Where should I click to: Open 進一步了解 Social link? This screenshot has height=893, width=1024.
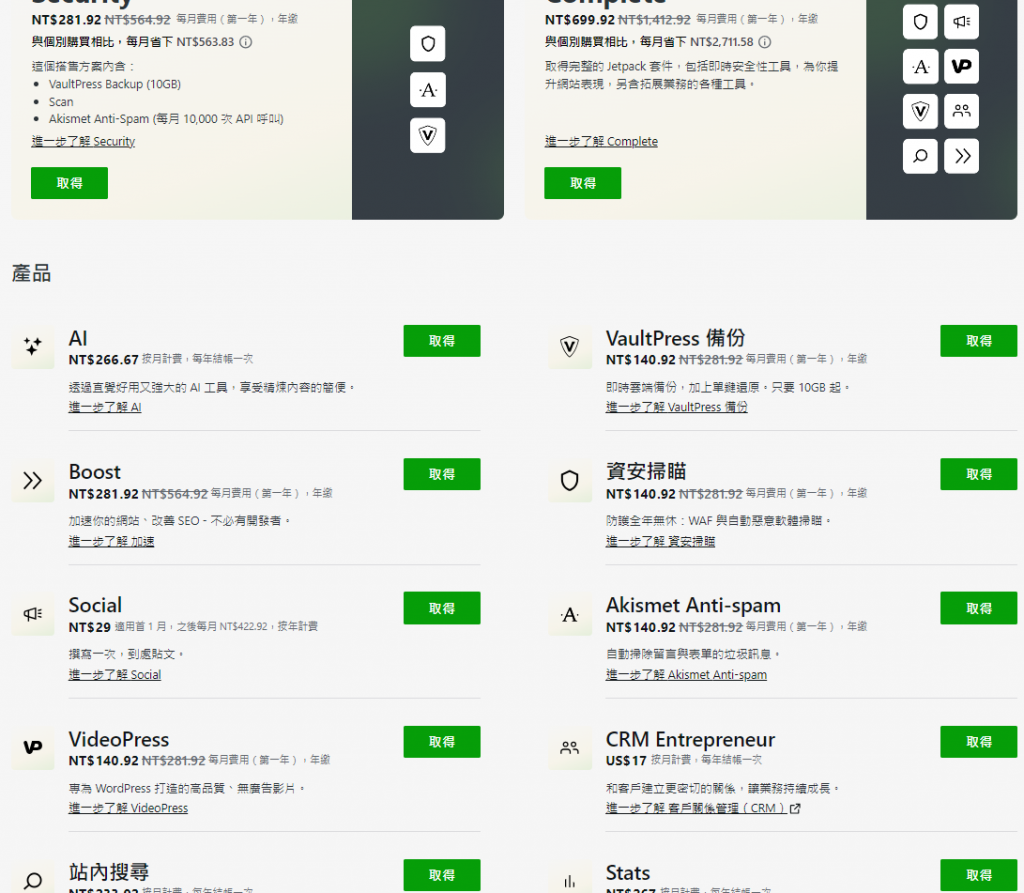coord(114,674)
